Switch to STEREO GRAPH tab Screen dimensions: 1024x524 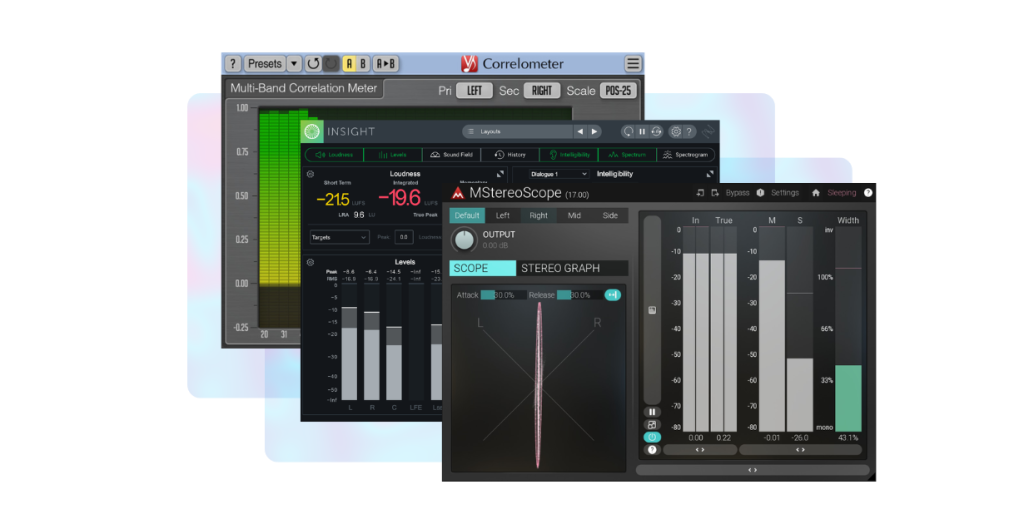(x=572, y=268)
